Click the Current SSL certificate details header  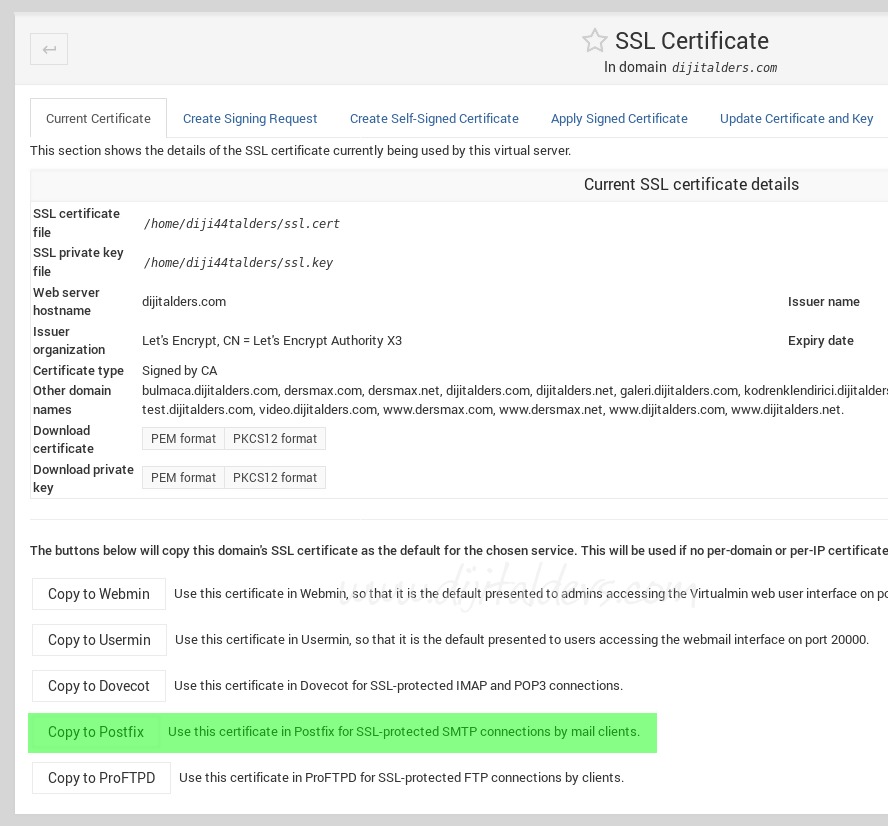coord(691,185)
